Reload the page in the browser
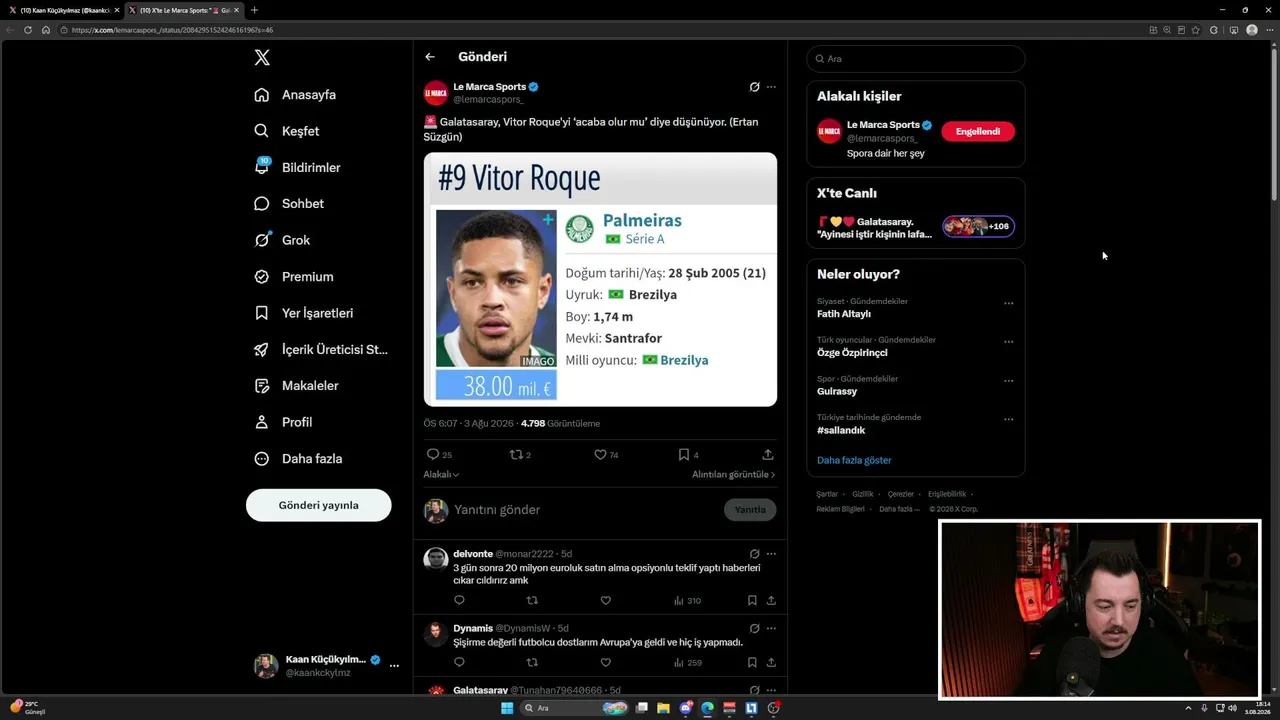The height and width of the screenshot is (720, 1280). pos(28,30)
